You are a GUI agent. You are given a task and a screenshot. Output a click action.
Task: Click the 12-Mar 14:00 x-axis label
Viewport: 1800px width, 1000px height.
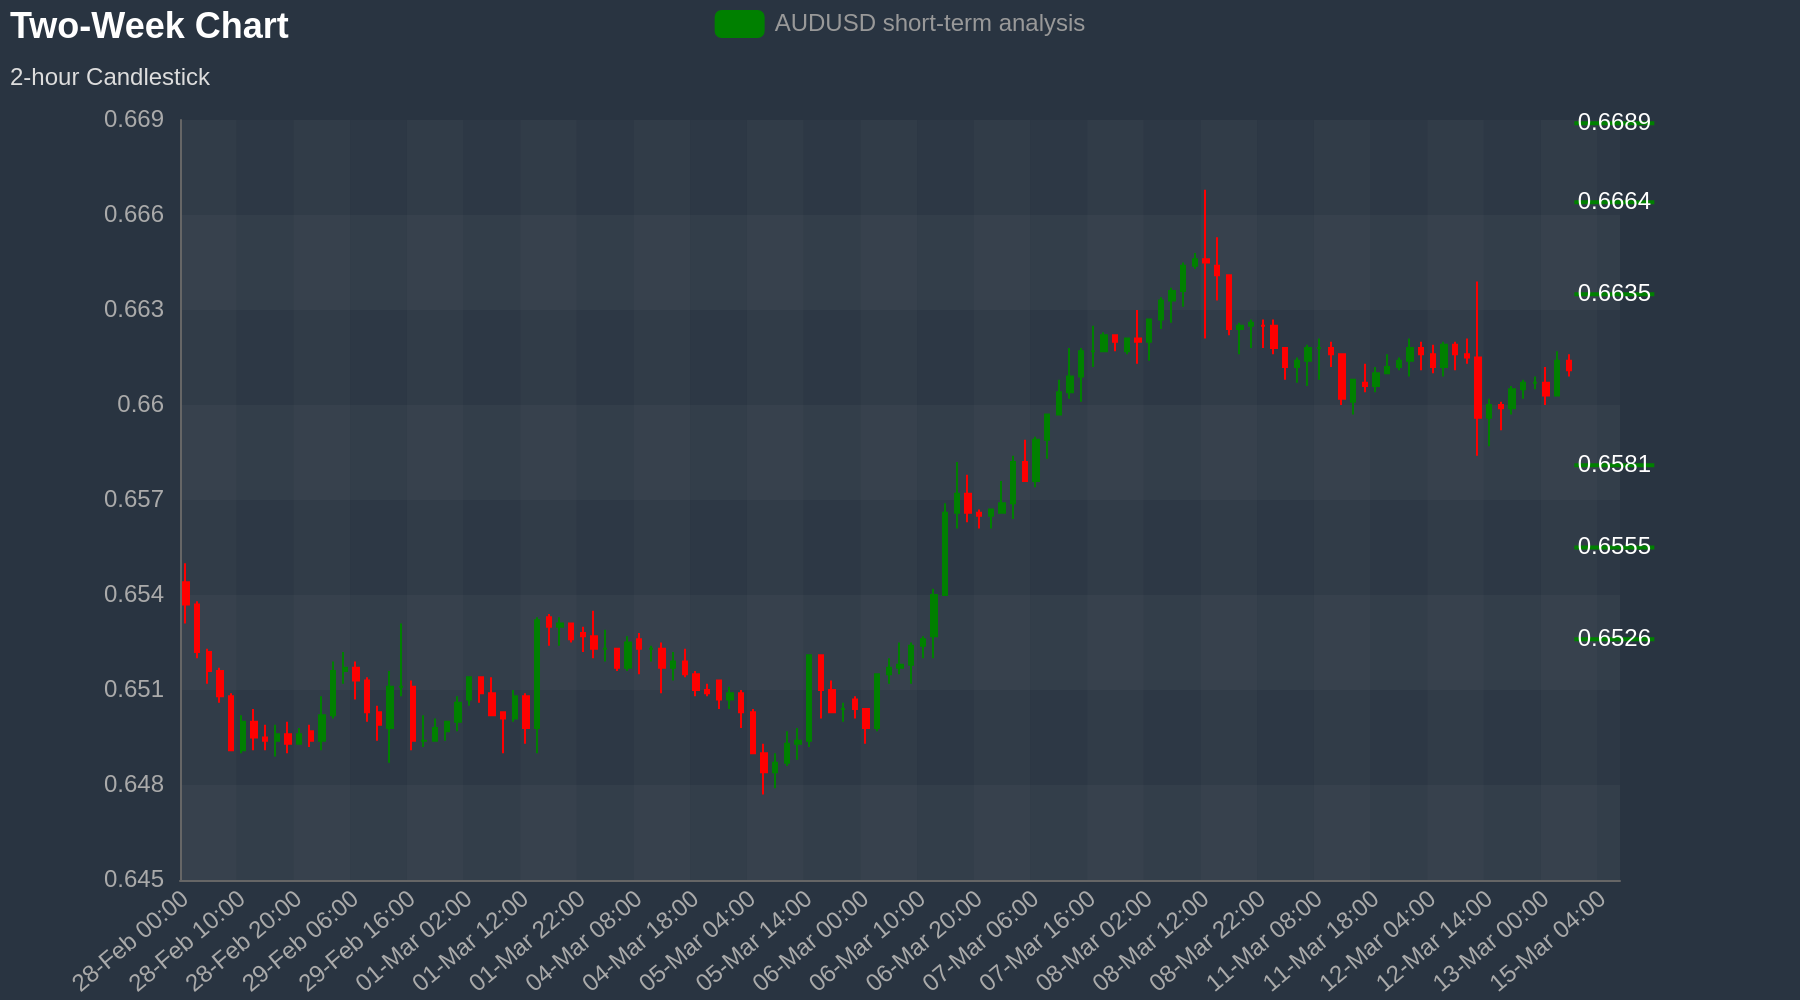(x=1434, y=942)
